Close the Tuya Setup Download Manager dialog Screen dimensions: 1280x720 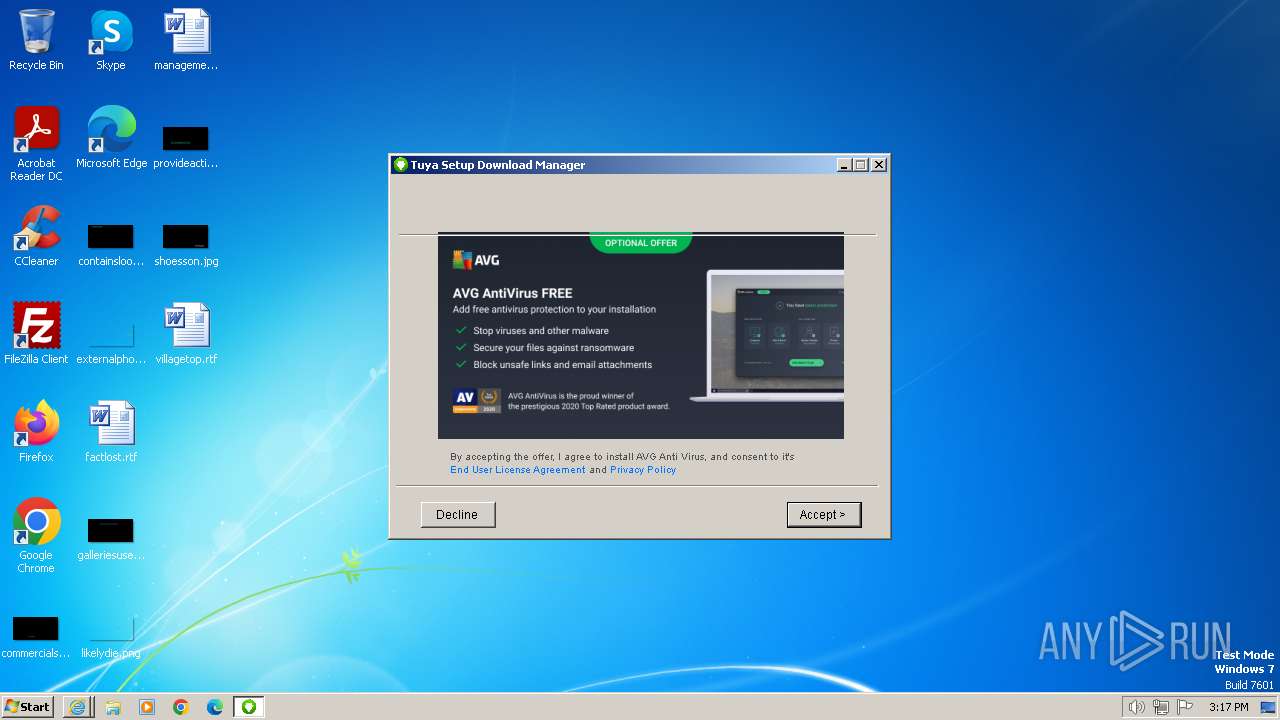879,165
